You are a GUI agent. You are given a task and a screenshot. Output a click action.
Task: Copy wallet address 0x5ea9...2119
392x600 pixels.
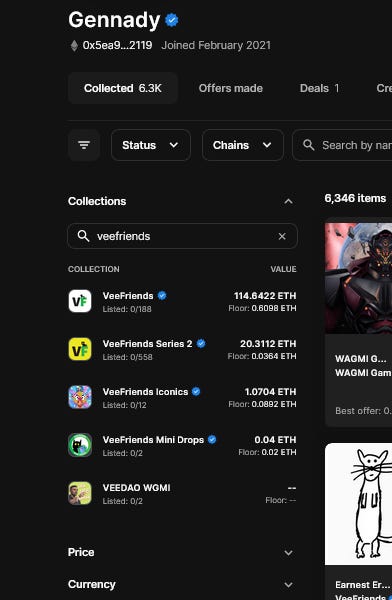pos(117,45)
